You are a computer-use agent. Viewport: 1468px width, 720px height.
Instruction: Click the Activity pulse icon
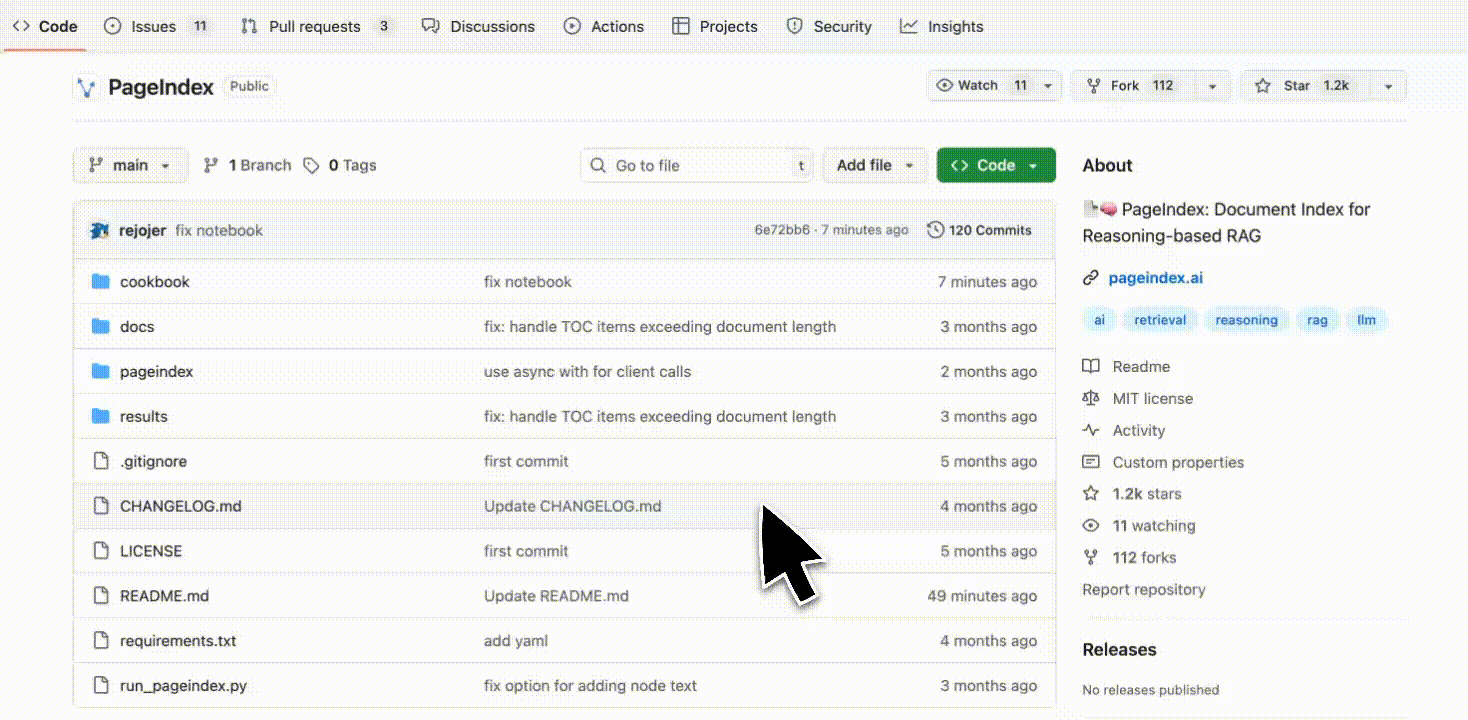click(x=1091, y=430)
